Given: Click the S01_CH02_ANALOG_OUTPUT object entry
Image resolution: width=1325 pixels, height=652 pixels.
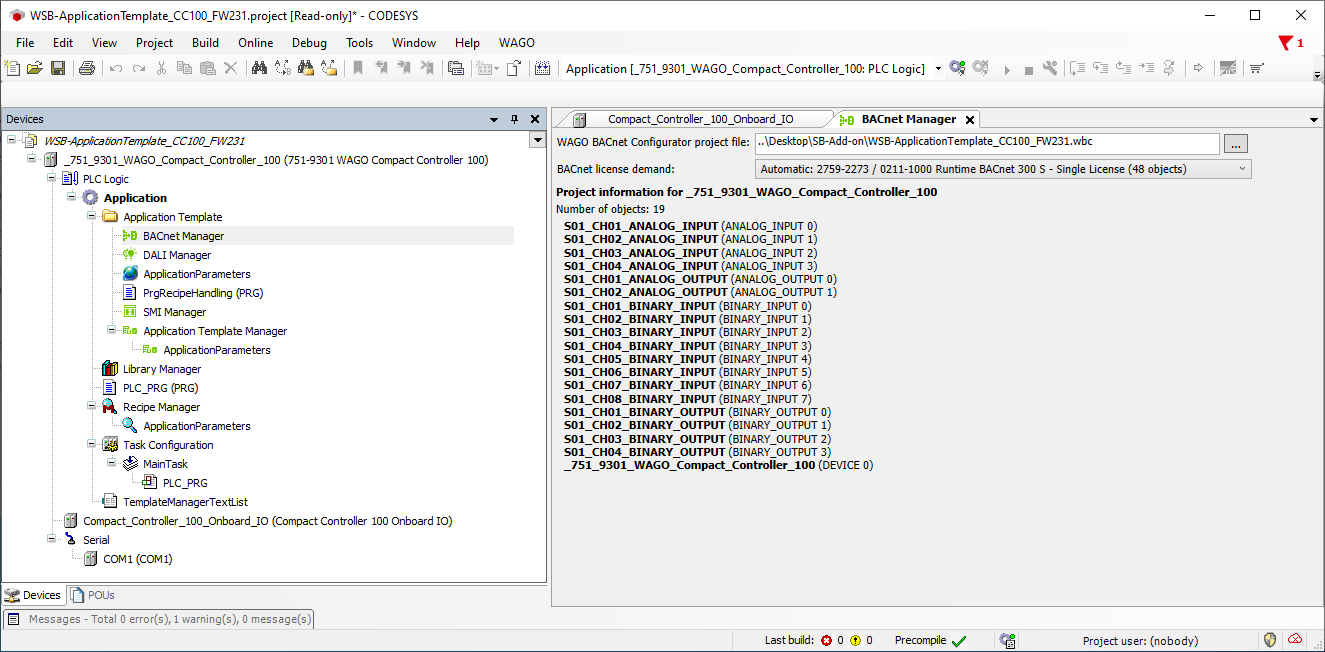Looking at the screenshot, I should pyautogui.click(x=700, y=292).
